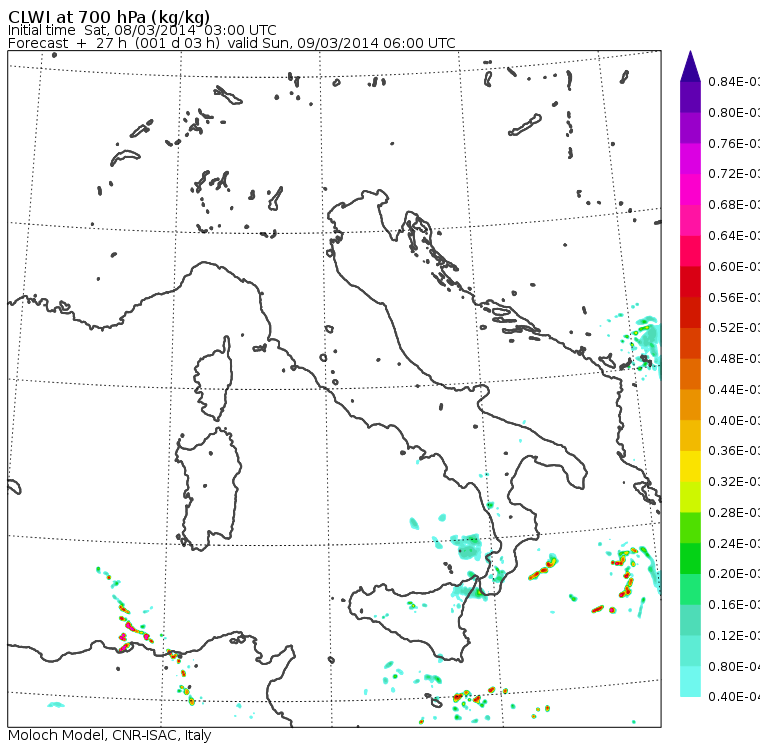Viewport: 760px width, 749px height.
Task: Click the 0.40E-04 legend label
Action: tap(734, 697)
